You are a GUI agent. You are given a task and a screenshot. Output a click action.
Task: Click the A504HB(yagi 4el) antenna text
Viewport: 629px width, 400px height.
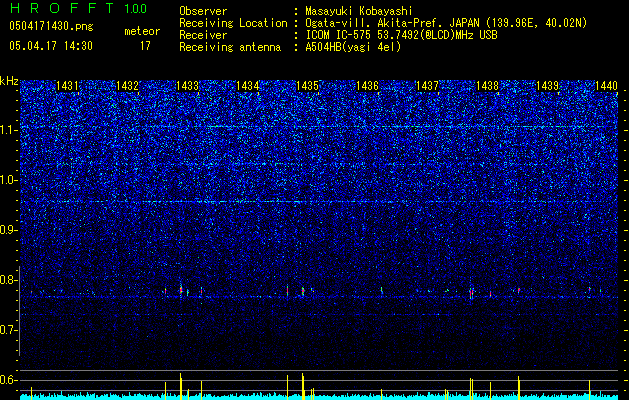pyautogui.click(x=353, y=47)
